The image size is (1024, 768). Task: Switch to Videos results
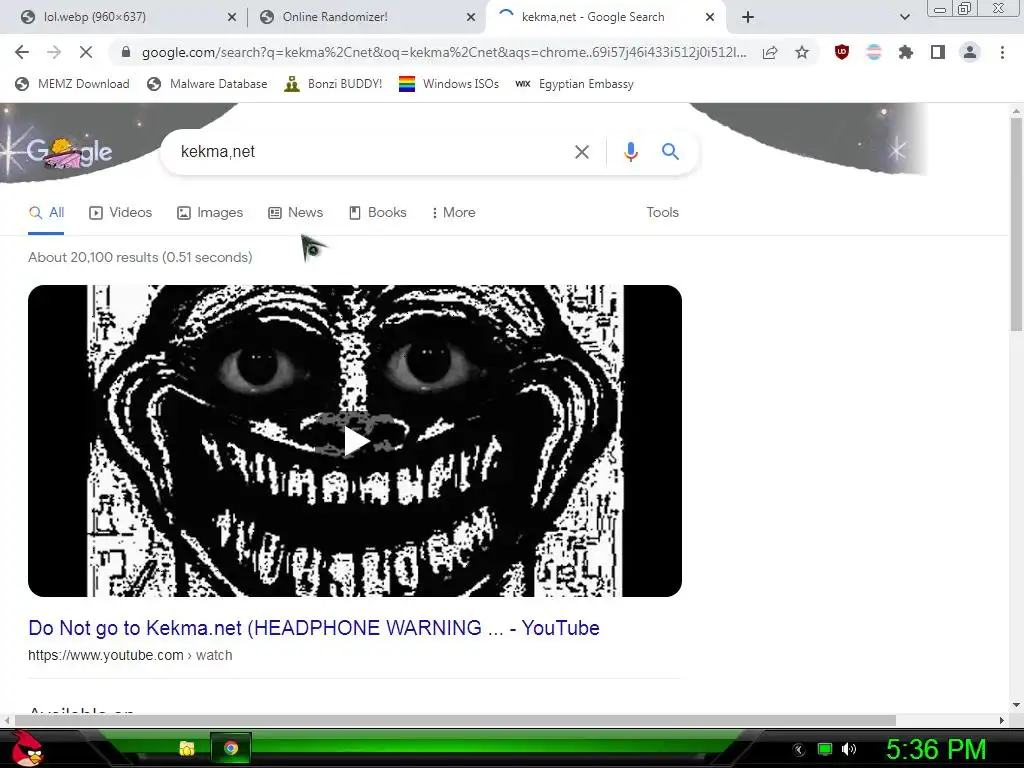click(121, 212)
